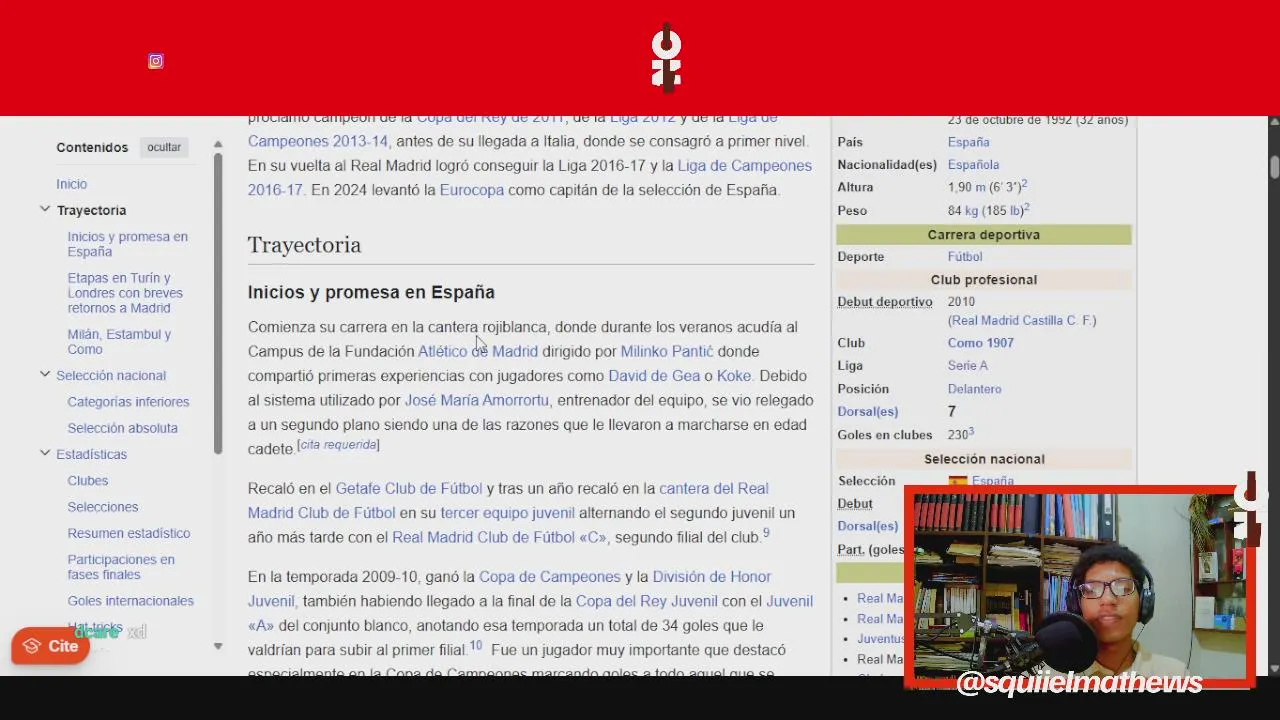Open Participaciones en fases finales entry
This screenshot has height=720, width=1280.
click(120, 567)
